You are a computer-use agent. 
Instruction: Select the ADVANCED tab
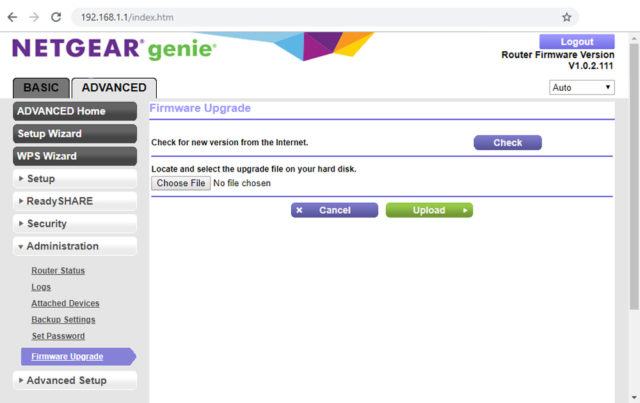[x=114, y=88]
